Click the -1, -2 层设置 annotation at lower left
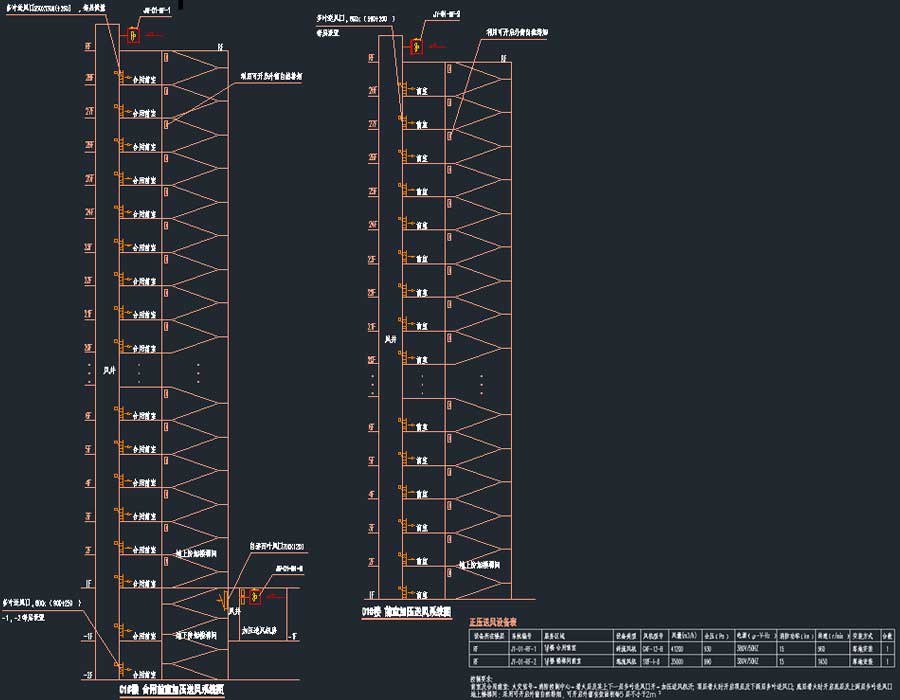Viewport: 900px width, 700px height. pos(30,616)
